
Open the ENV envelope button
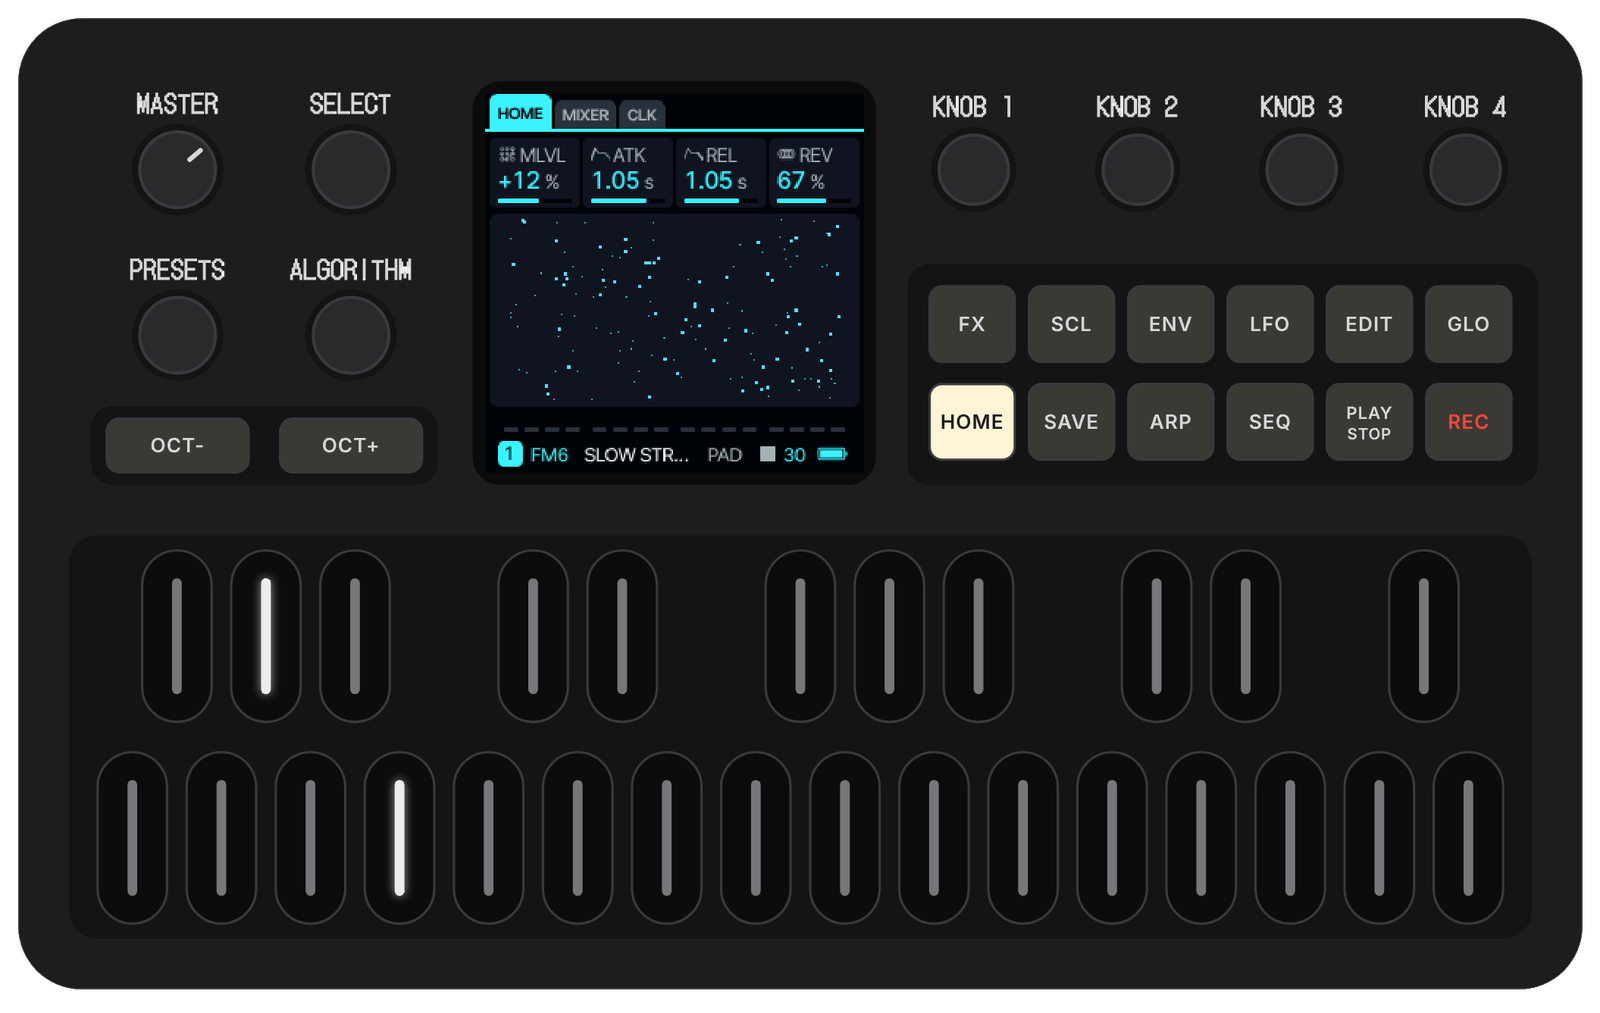click(x=1170, y=324)
